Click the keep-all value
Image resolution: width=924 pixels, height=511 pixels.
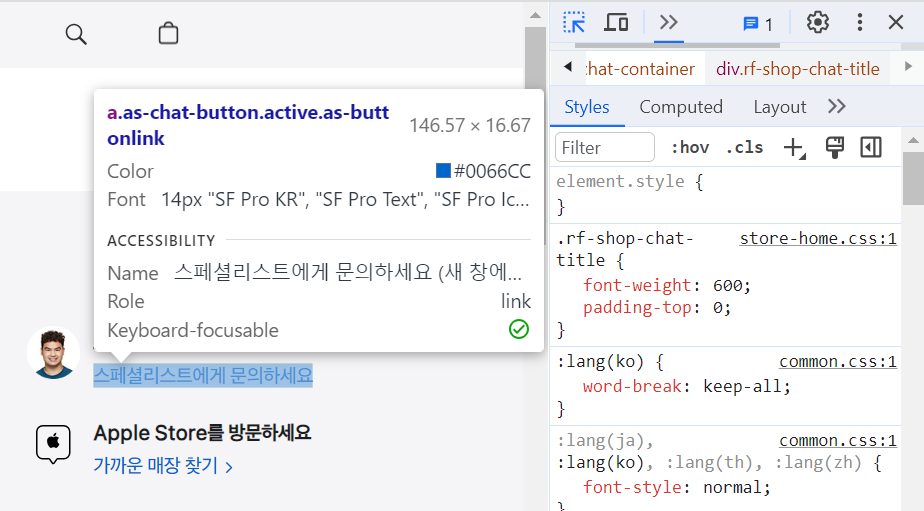point(742,387)
